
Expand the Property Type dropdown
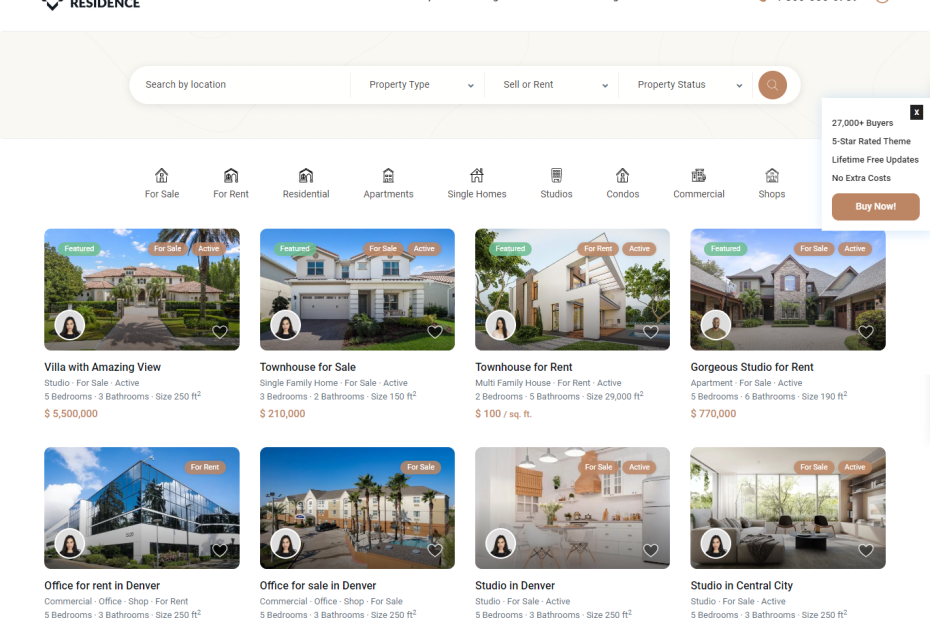(x=421, y=85)
